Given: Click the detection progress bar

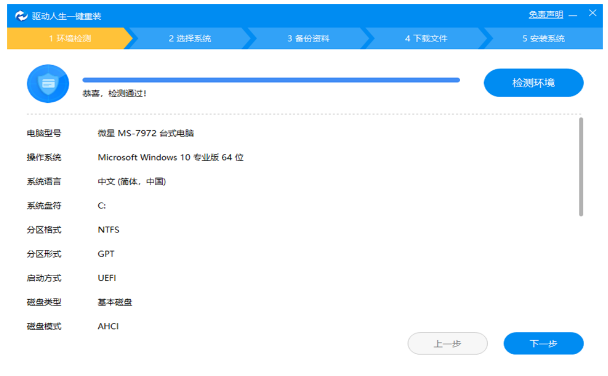Looking at the screenshot, I should [271, 80].
